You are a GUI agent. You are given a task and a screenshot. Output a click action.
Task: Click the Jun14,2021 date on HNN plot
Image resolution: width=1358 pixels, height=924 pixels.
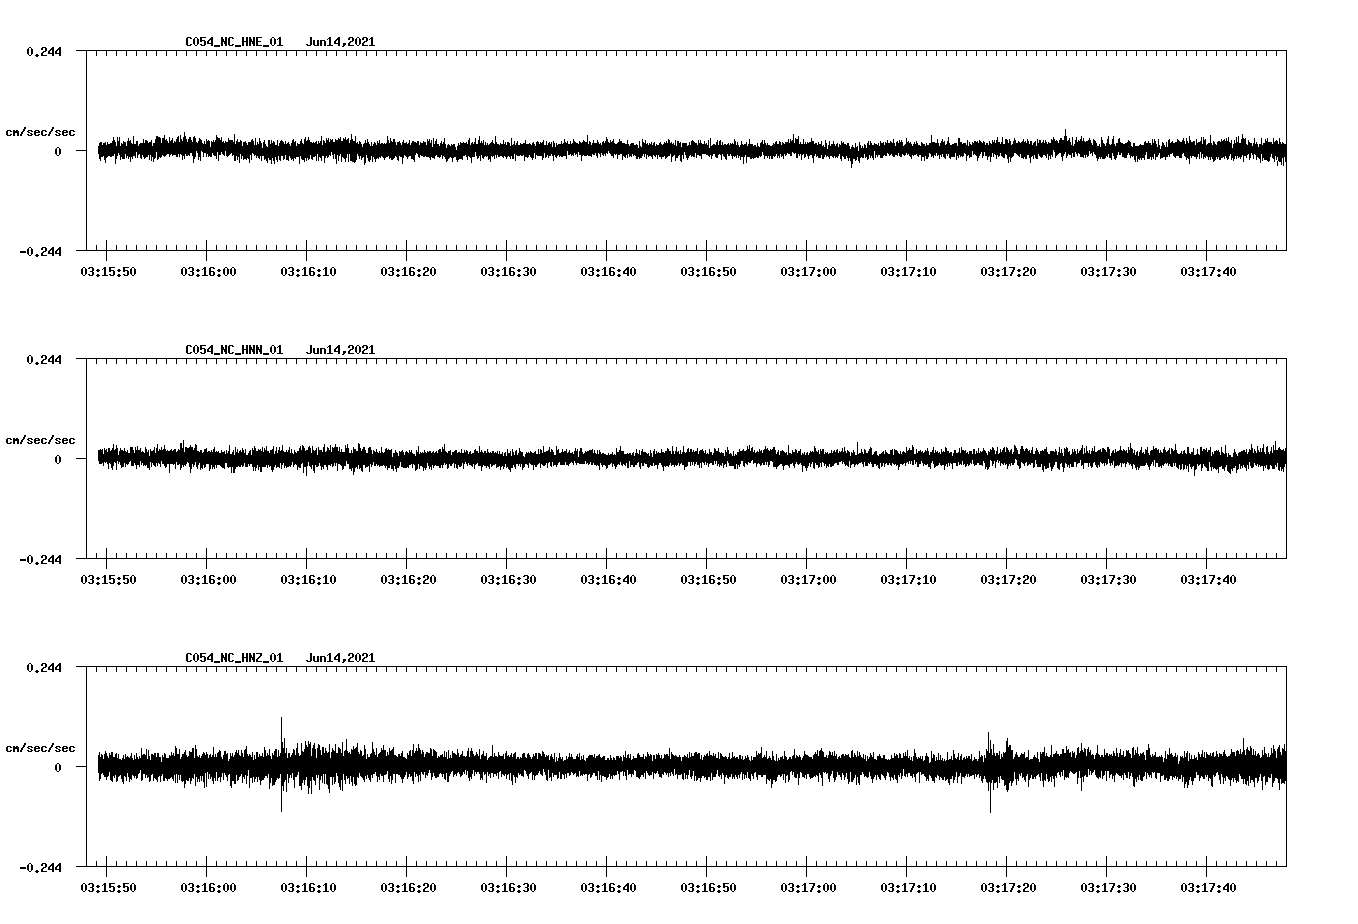(x=340, y=350)
